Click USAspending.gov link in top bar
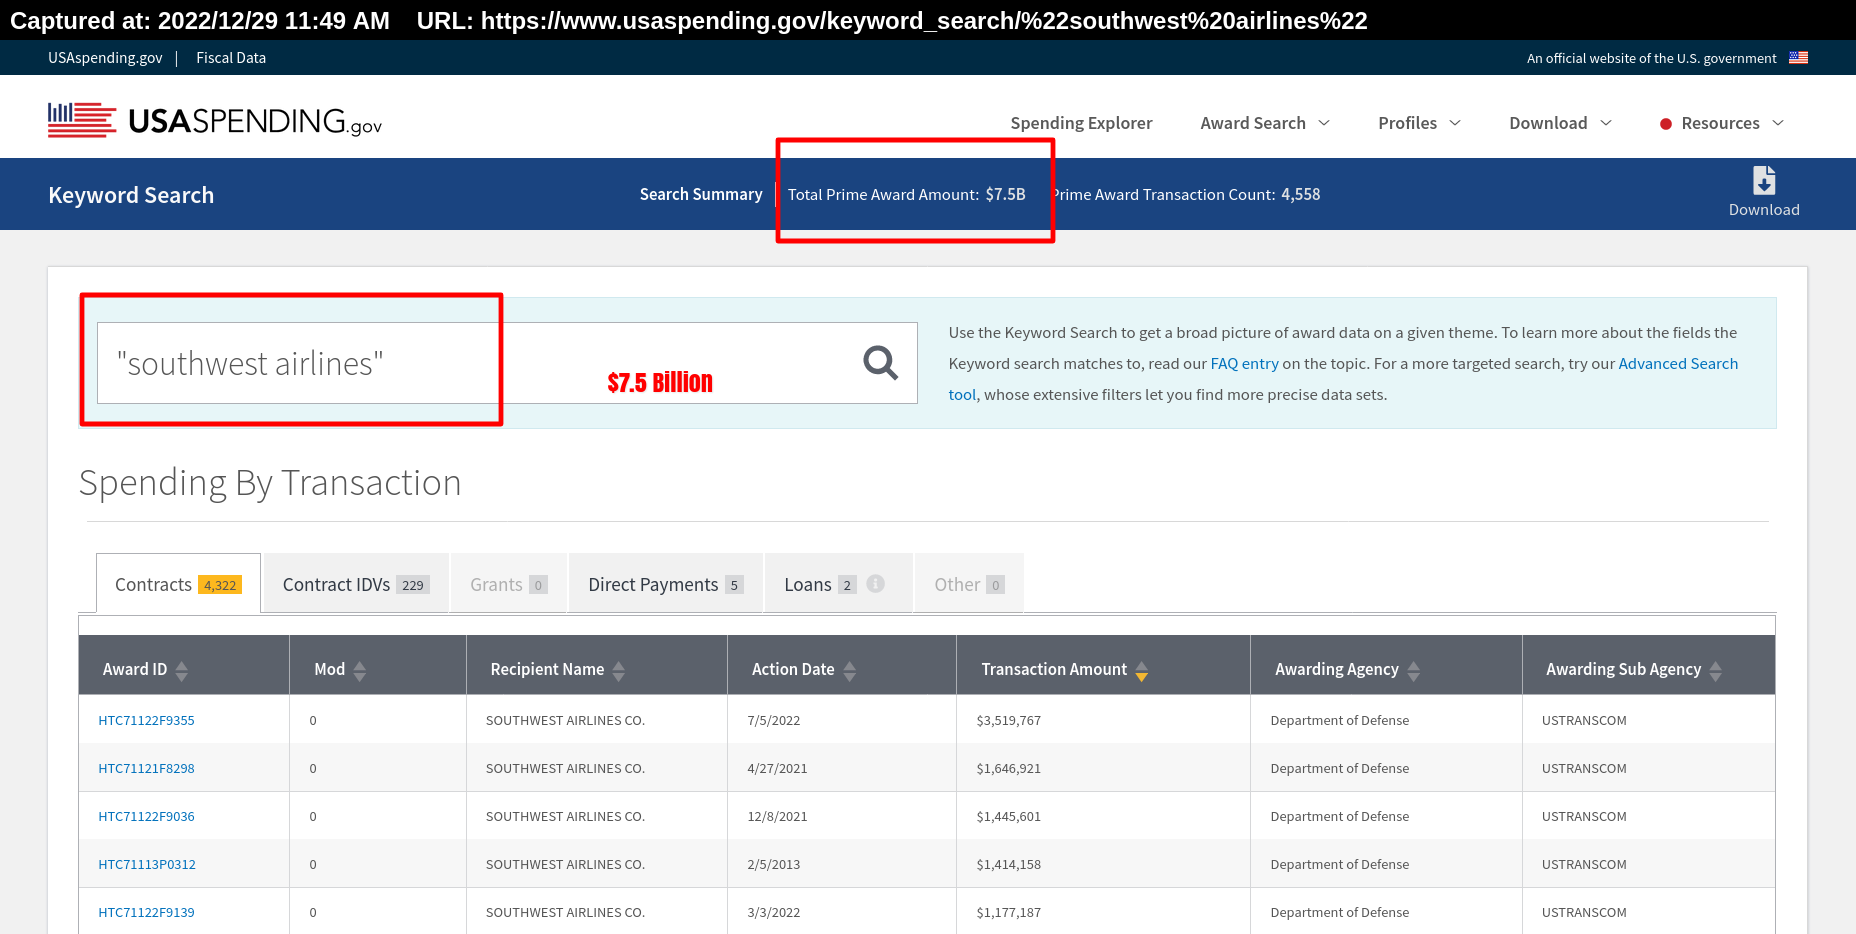Image resolution: width=1856 pixels, height=934 pixels. (105, 58)
